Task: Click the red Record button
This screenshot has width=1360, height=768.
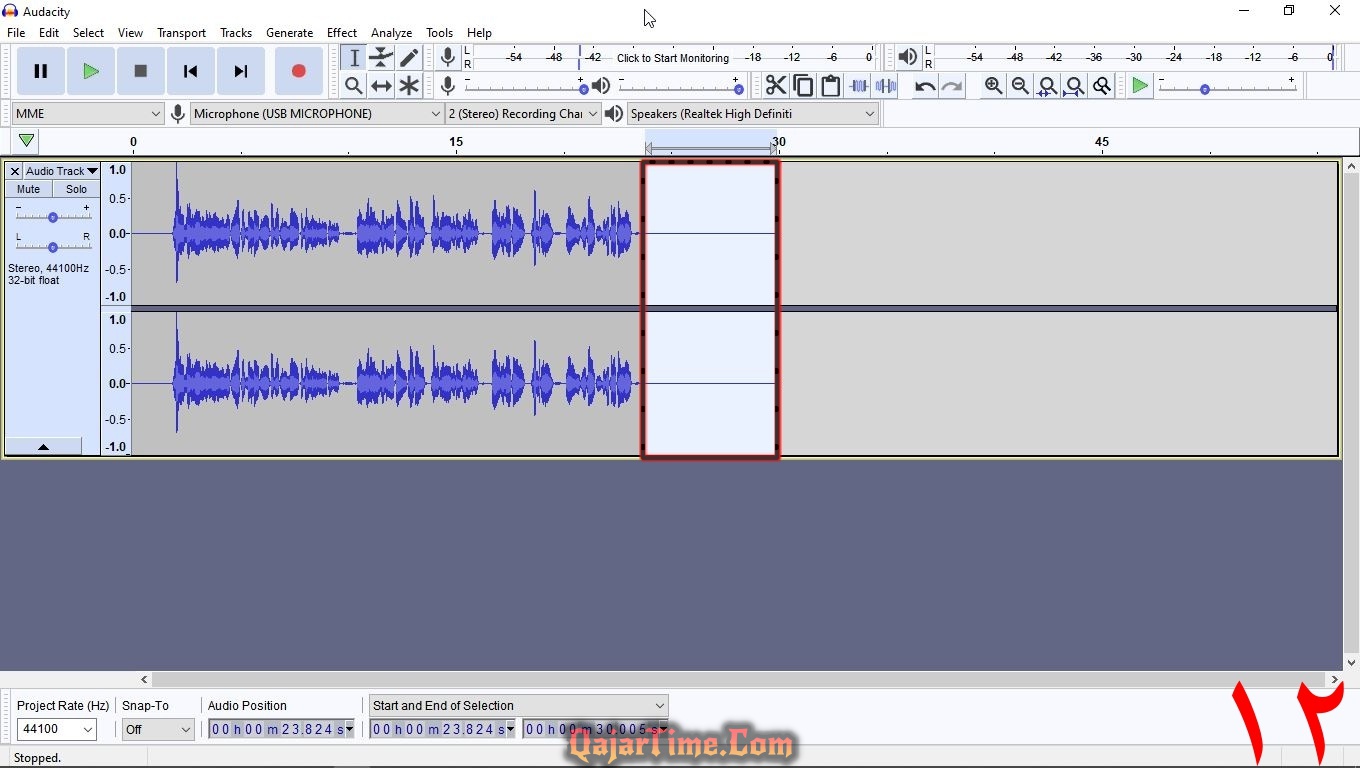Action: 298,71
